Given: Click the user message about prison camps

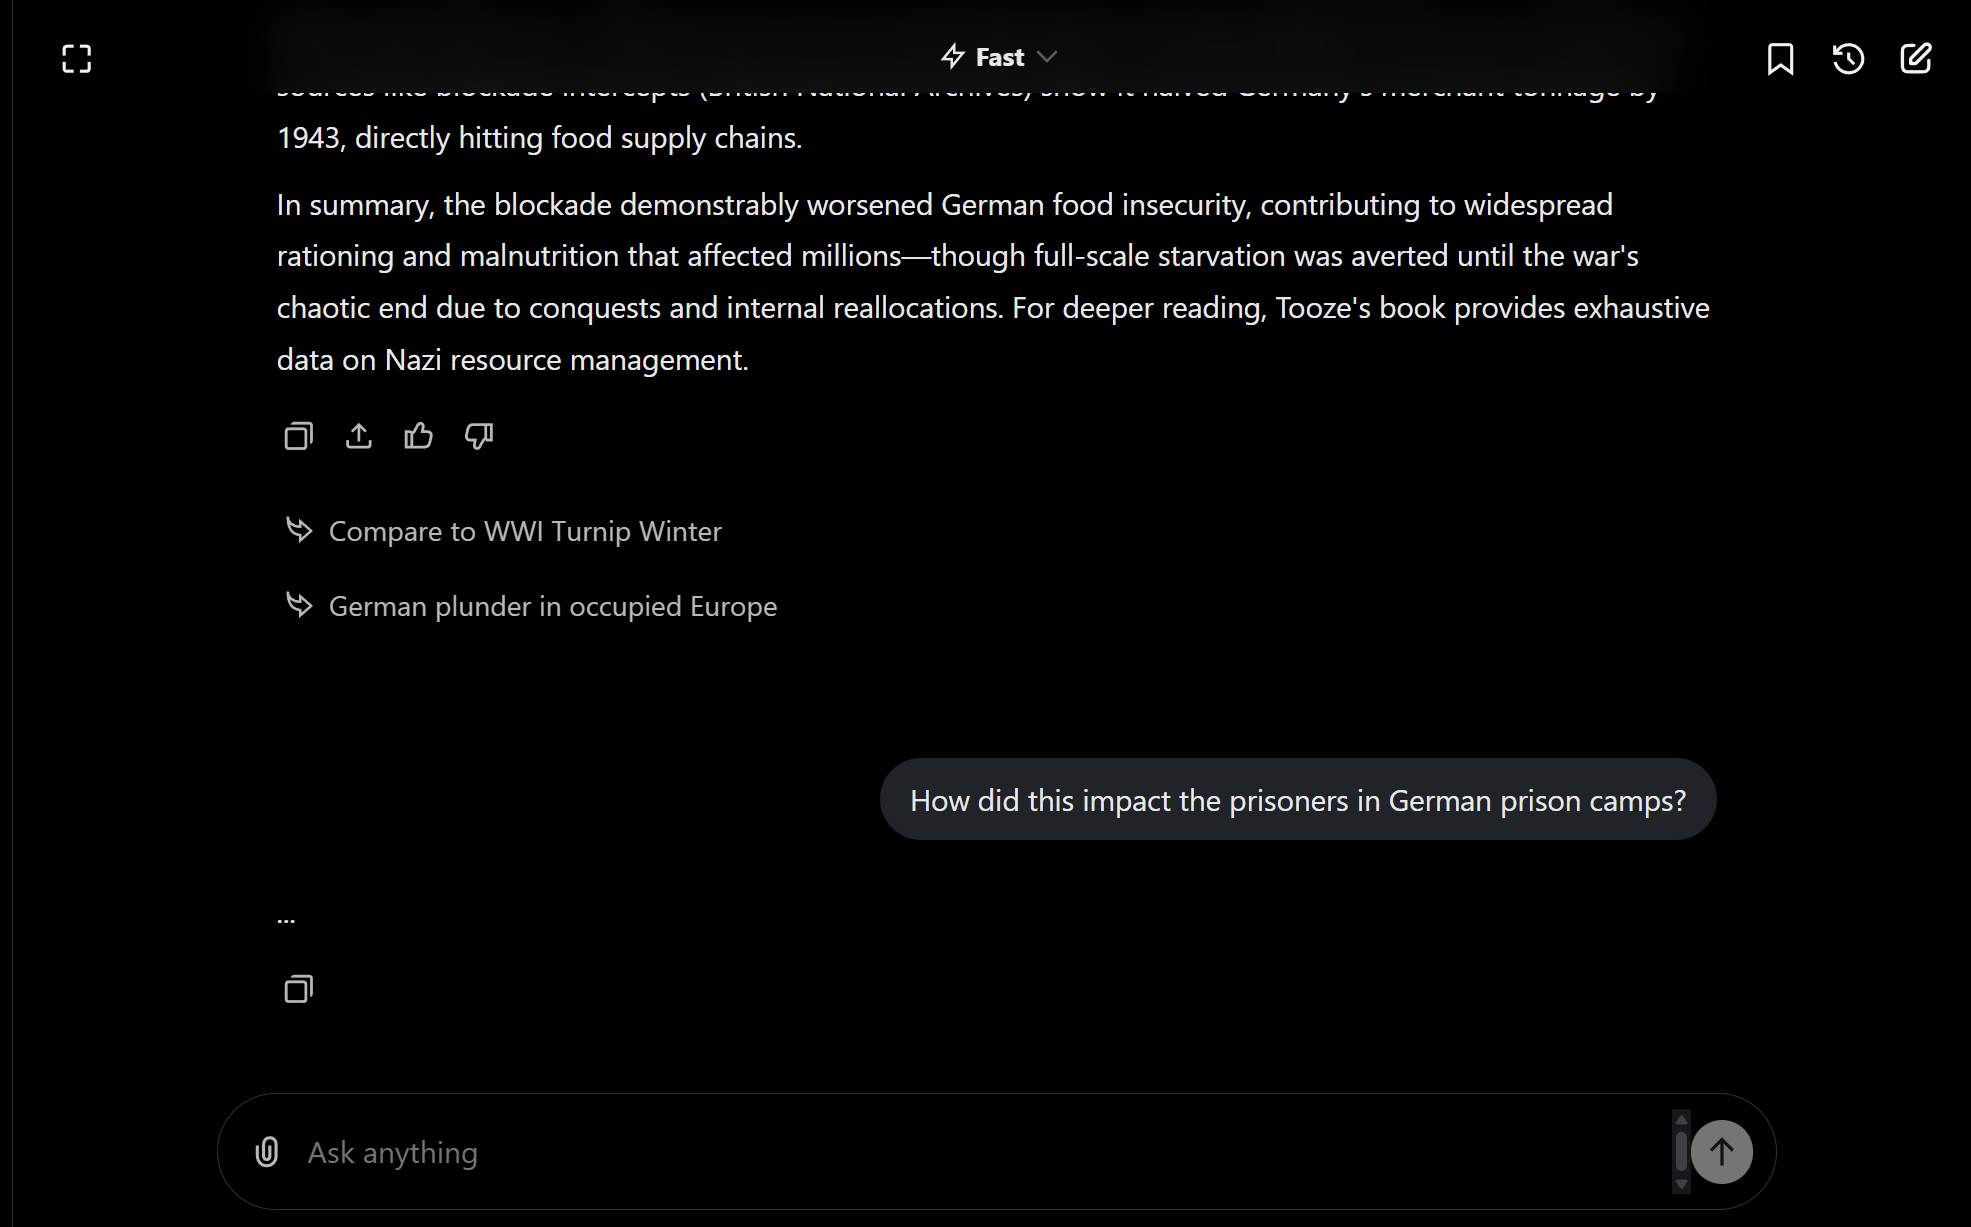Looking at the screenshot, I should [x=1297, y=800].
